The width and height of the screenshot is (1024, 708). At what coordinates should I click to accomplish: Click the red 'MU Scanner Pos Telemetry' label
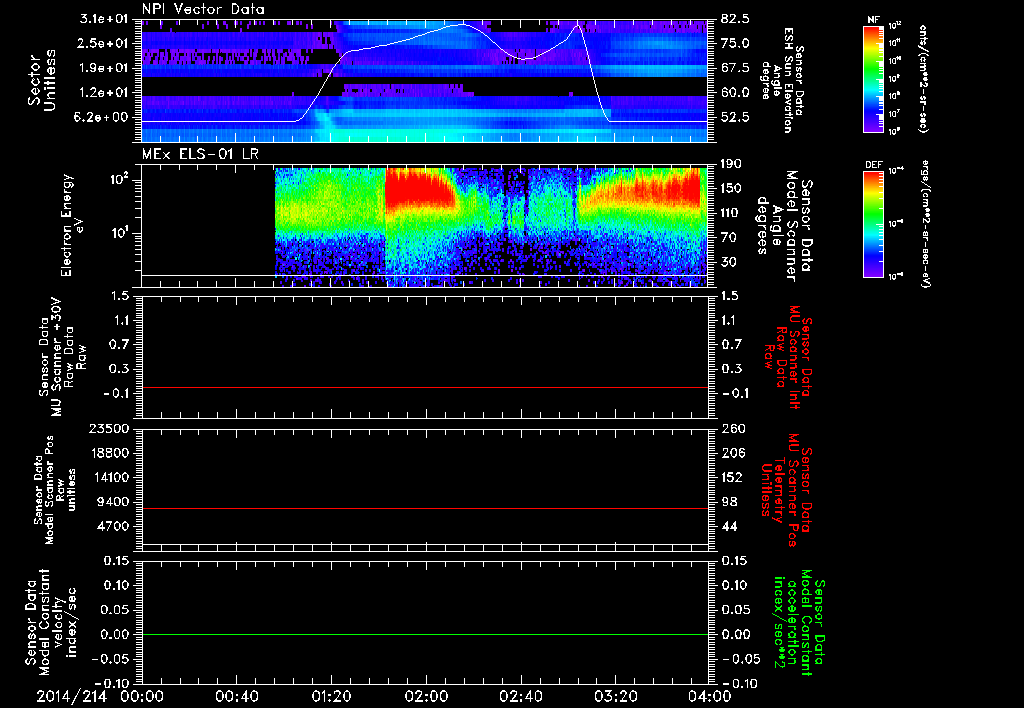pos(786,490)
